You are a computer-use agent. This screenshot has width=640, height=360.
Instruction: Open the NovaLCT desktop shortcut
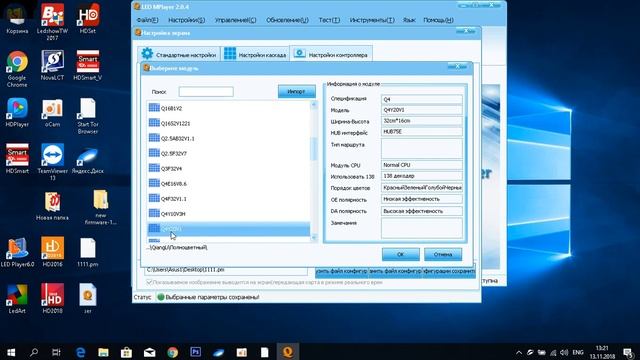(52, 65)
